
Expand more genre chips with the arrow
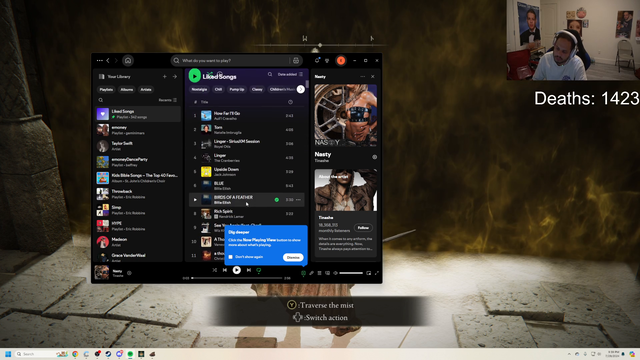click(x=301, y=89)
